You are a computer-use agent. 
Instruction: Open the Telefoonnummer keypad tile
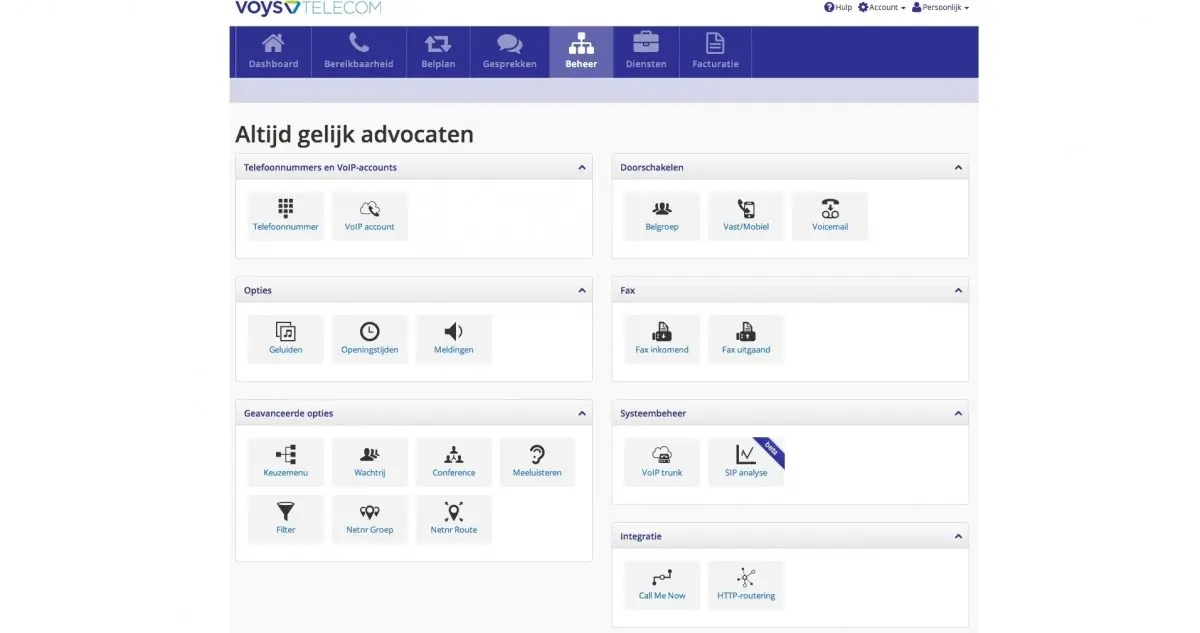(286, 216)
